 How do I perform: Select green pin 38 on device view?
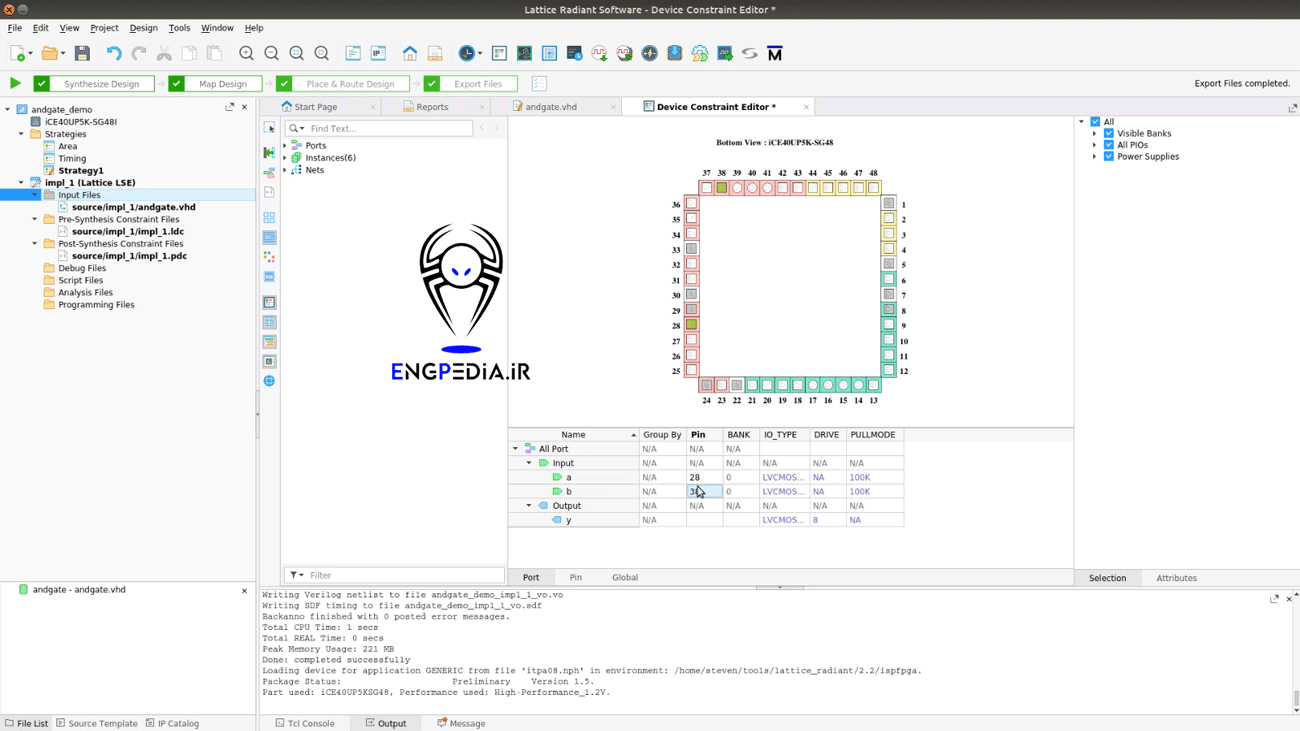point(722,188)
